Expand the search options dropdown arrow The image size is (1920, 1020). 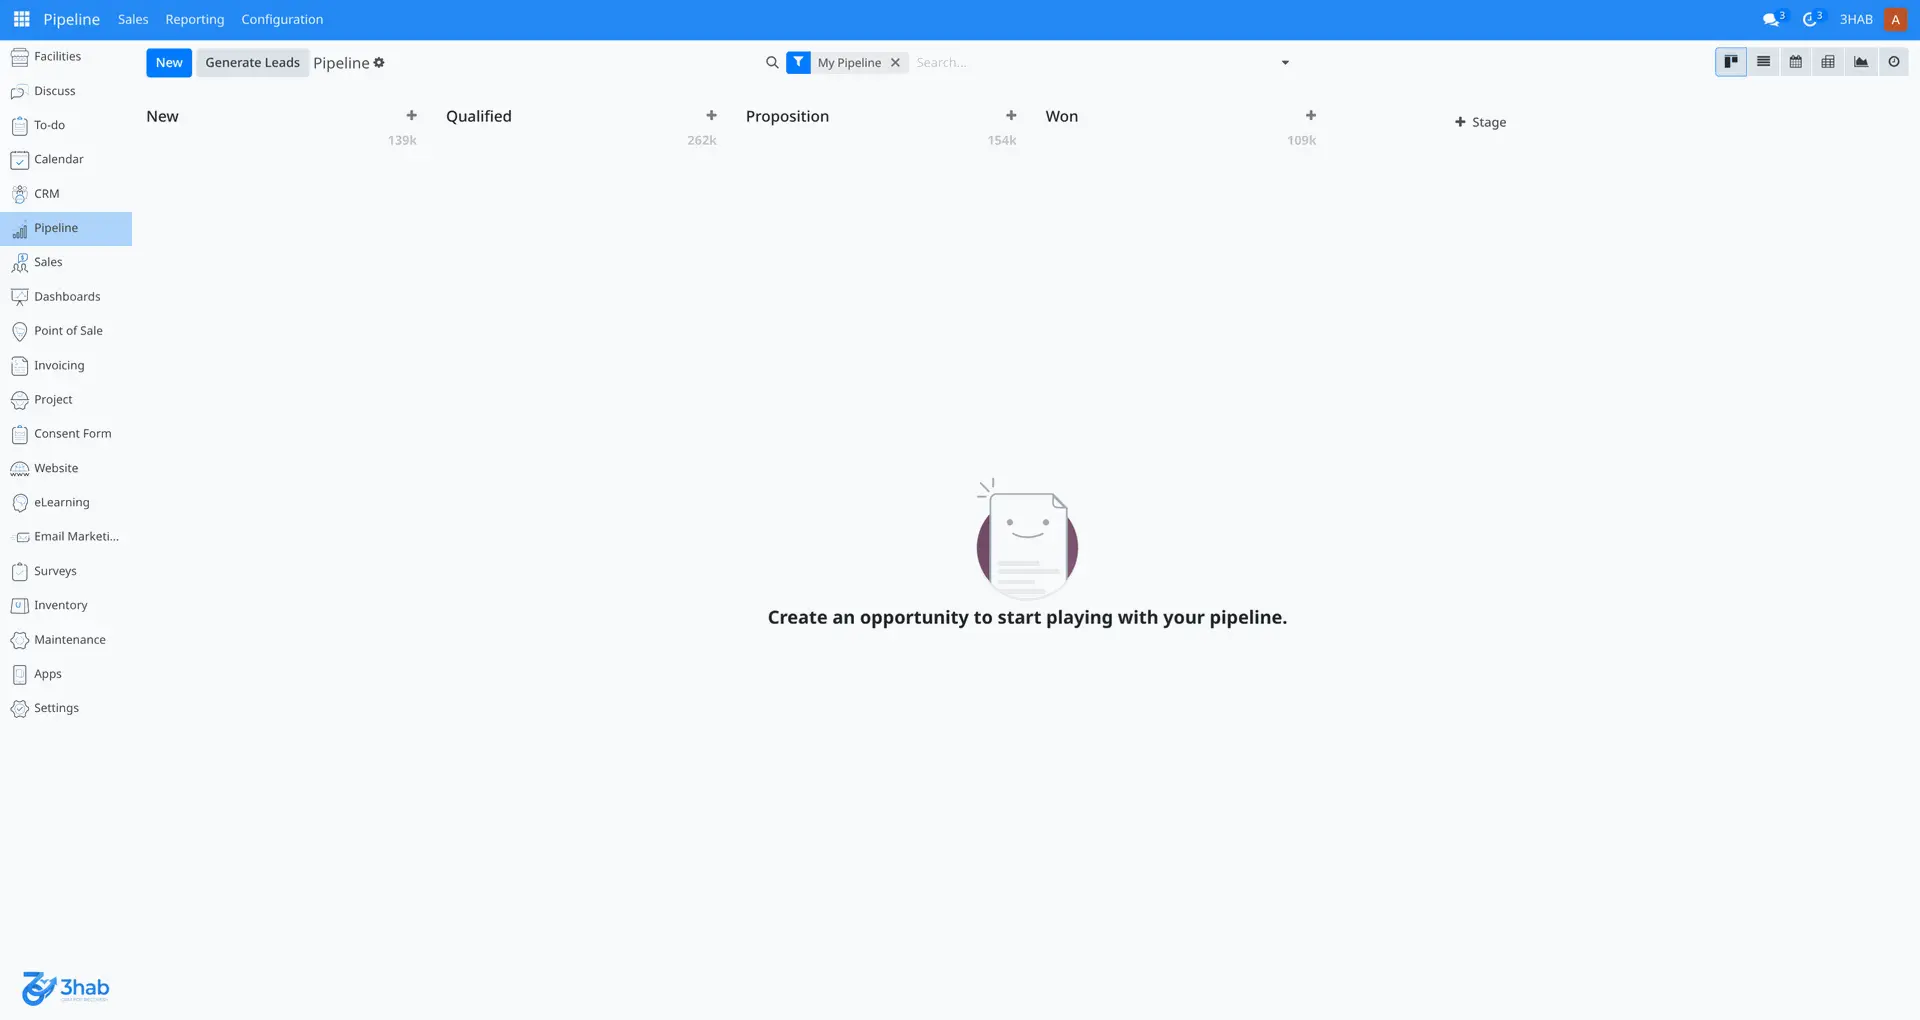coord(1285,63)
